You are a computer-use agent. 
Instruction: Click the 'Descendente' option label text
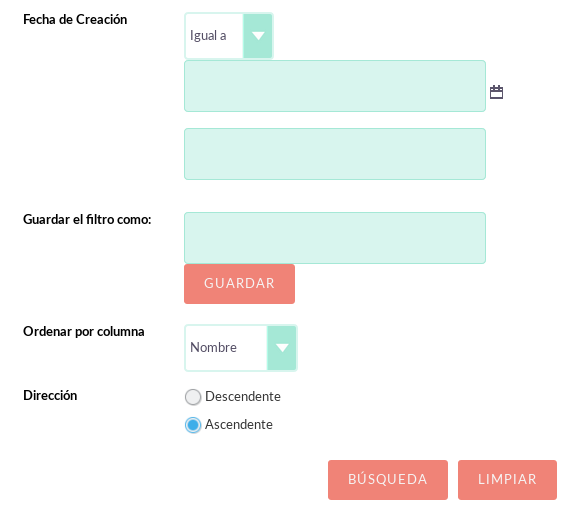coord(243,396)
